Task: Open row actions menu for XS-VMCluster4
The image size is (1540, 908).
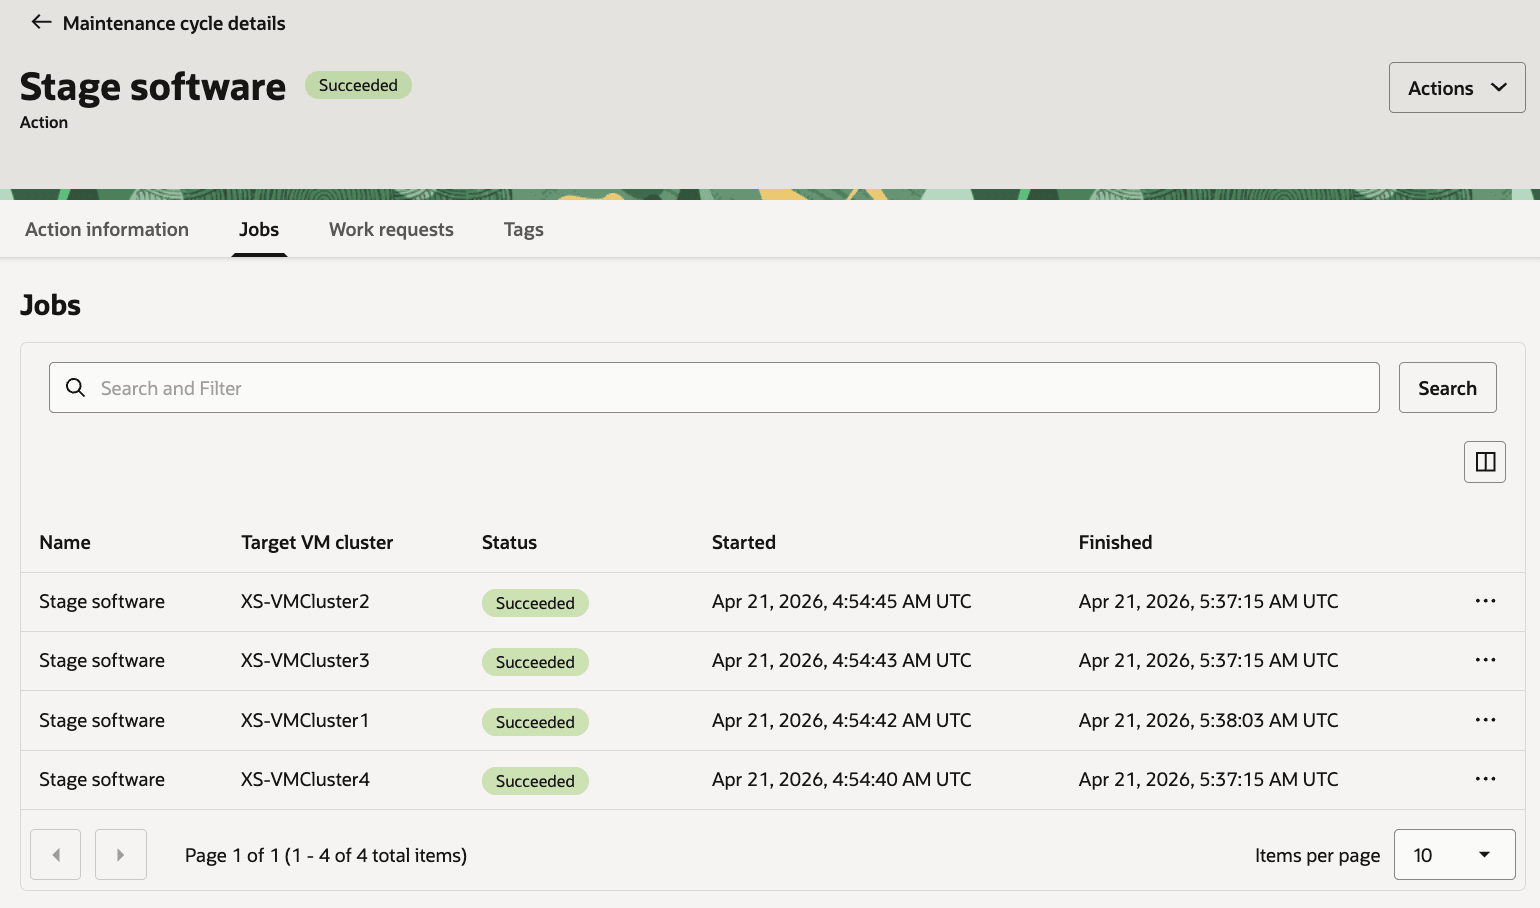Action: [1485, 779]
